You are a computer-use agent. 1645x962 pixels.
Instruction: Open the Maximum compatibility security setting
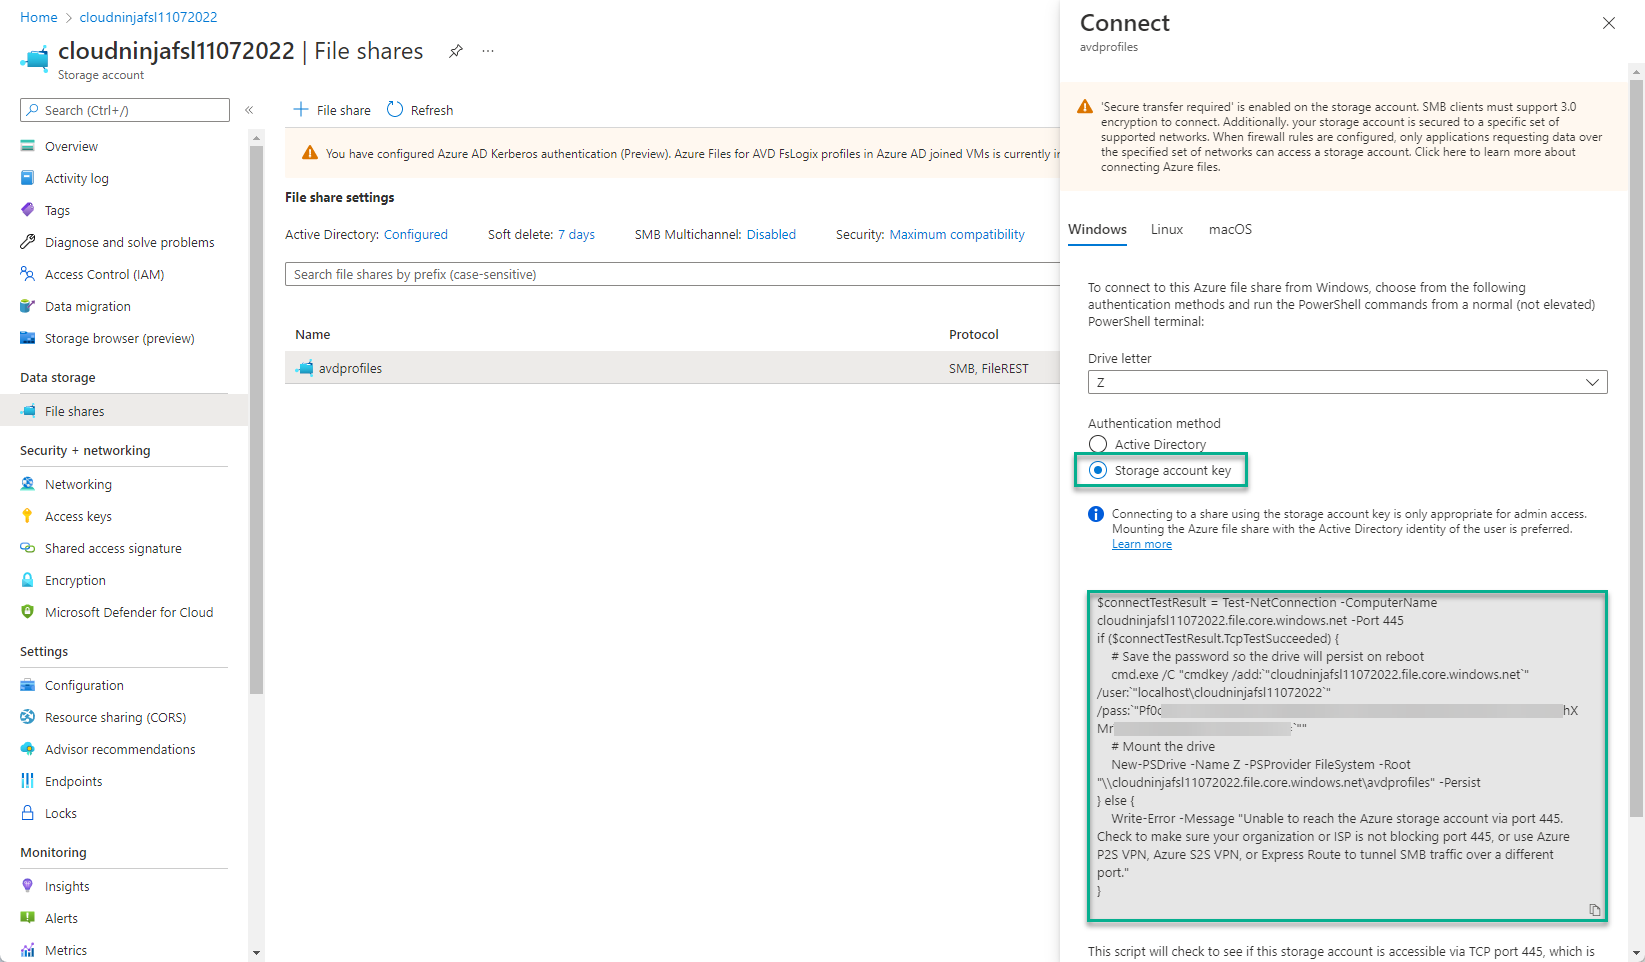(x=956, y=234)
